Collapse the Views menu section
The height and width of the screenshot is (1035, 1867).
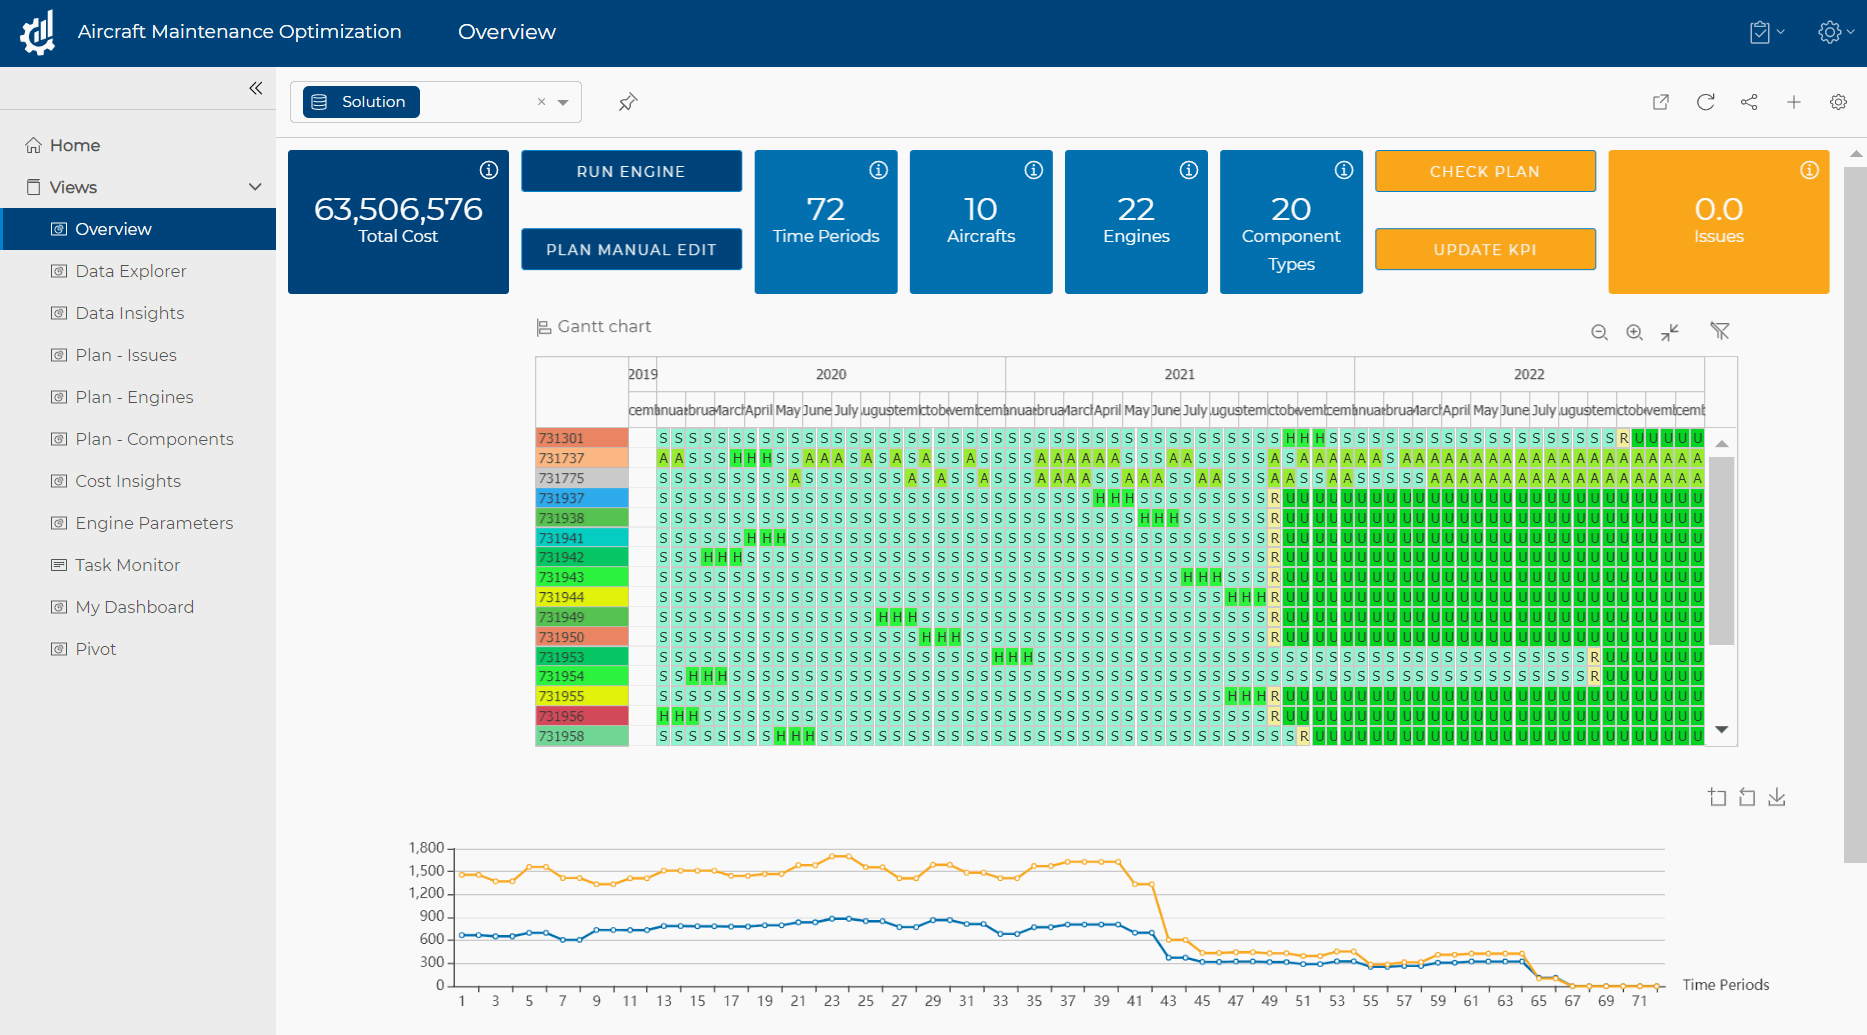pos(255,187)
